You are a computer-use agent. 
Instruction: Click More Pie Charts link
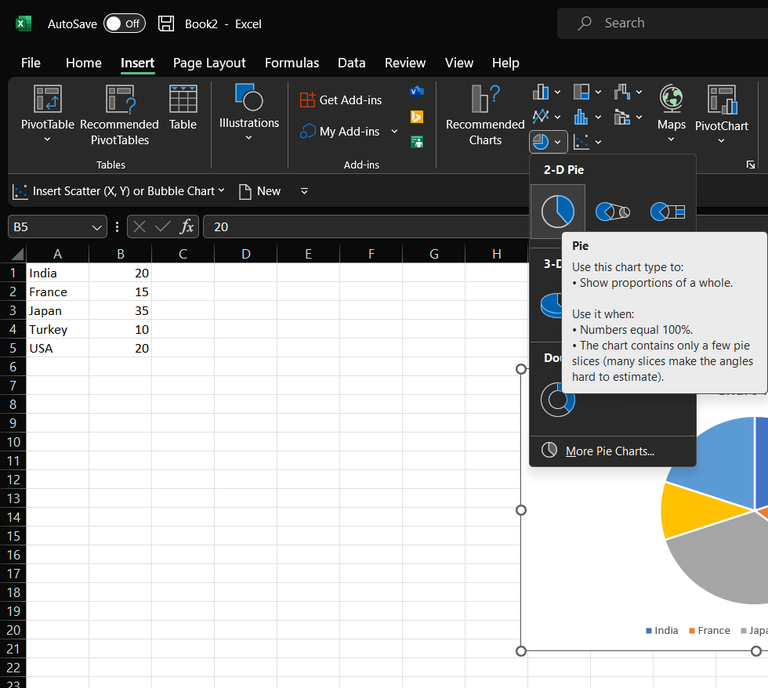pyautogui.click(x=609, y=451)
